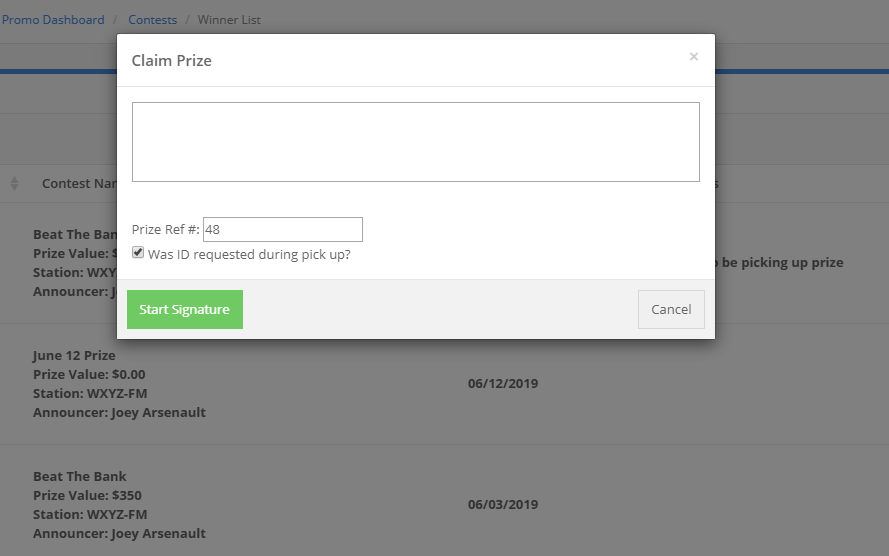Click the Prize Value: $350 text

point(87,495)
